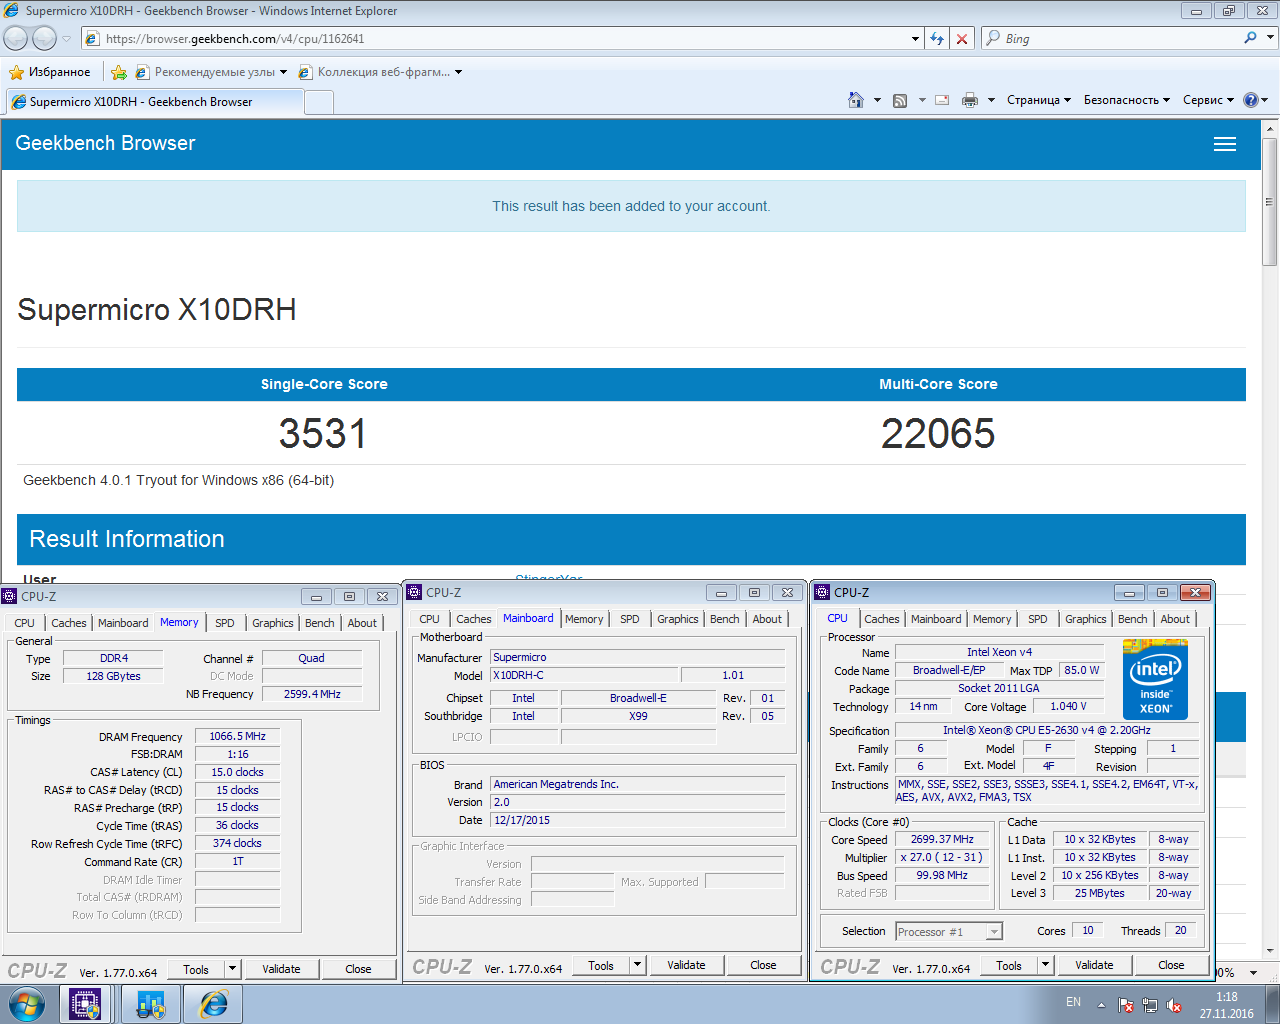Image resolution: width=1280 pixels, height=1024 pixels.
Task: Click the Print icon in IE toolbar
Action: (x=969, y=100)
